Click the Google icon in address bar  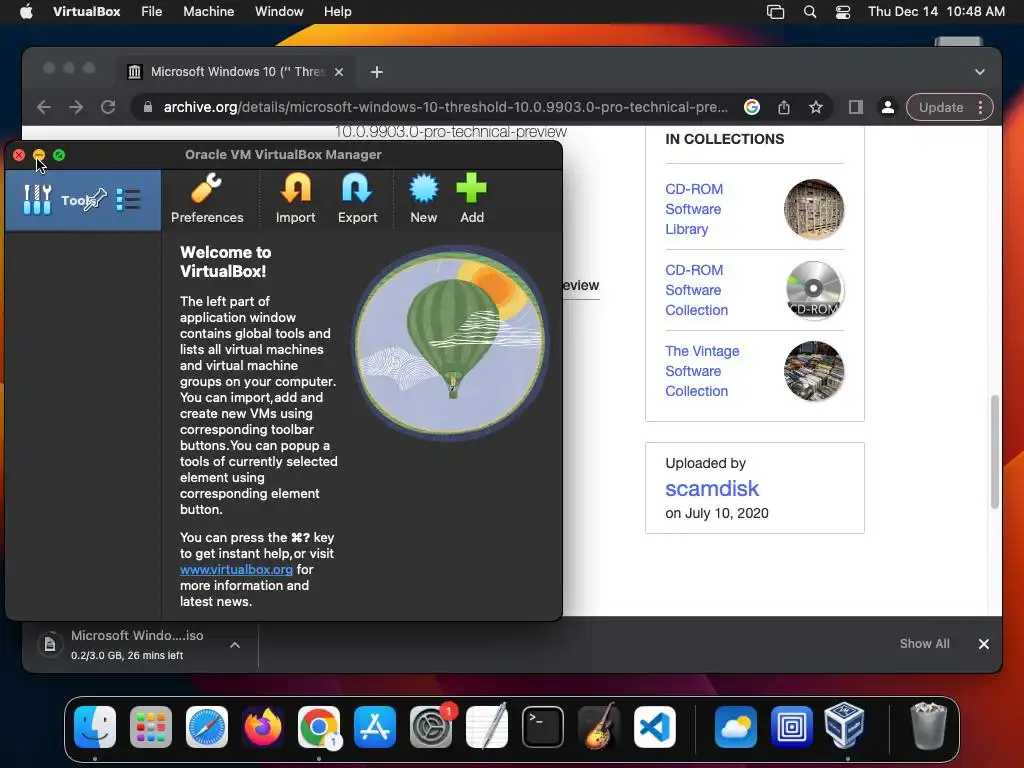point(752,107)
